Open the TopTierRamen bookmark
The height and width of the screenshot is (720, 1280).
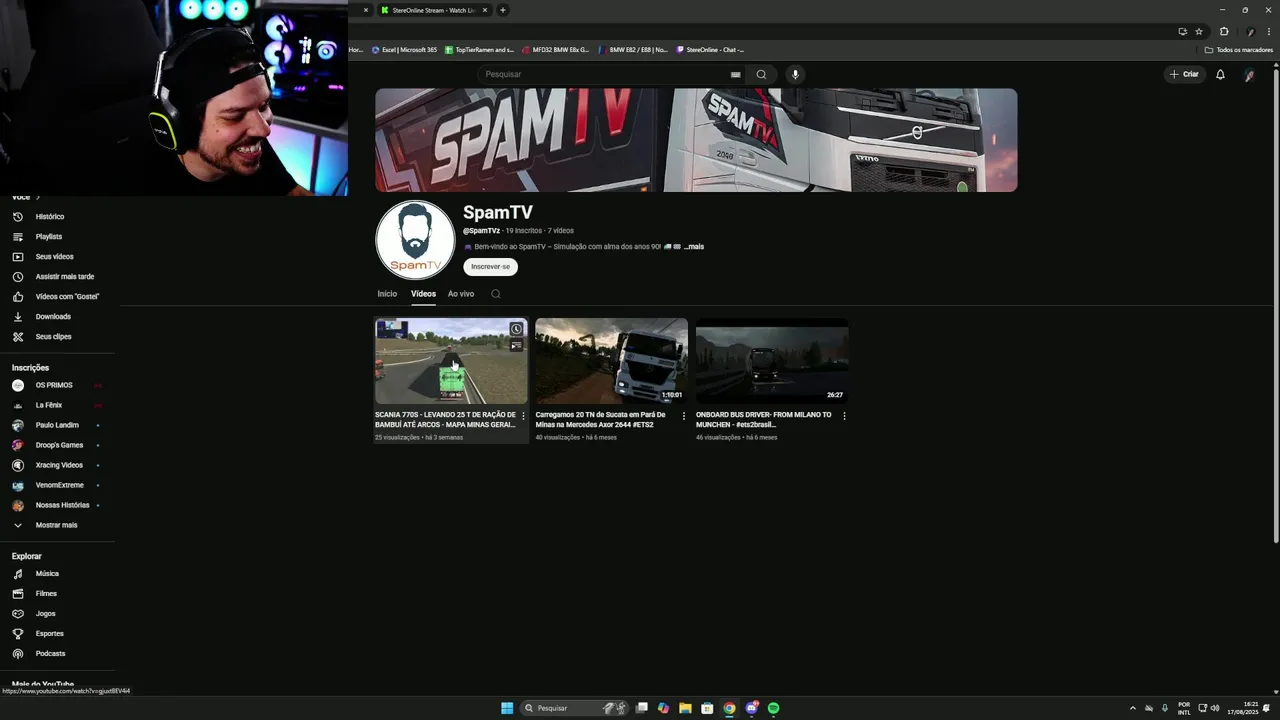coord(479,49)
